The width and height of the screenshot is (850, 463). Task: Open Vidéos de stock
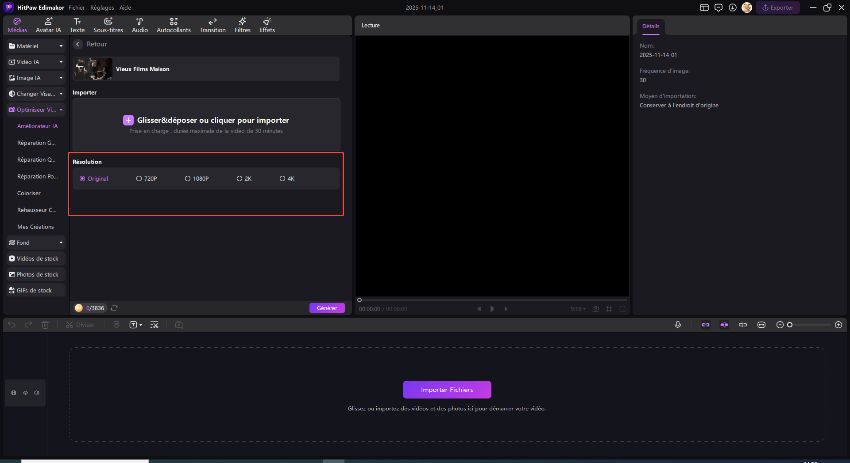(36, 259)
